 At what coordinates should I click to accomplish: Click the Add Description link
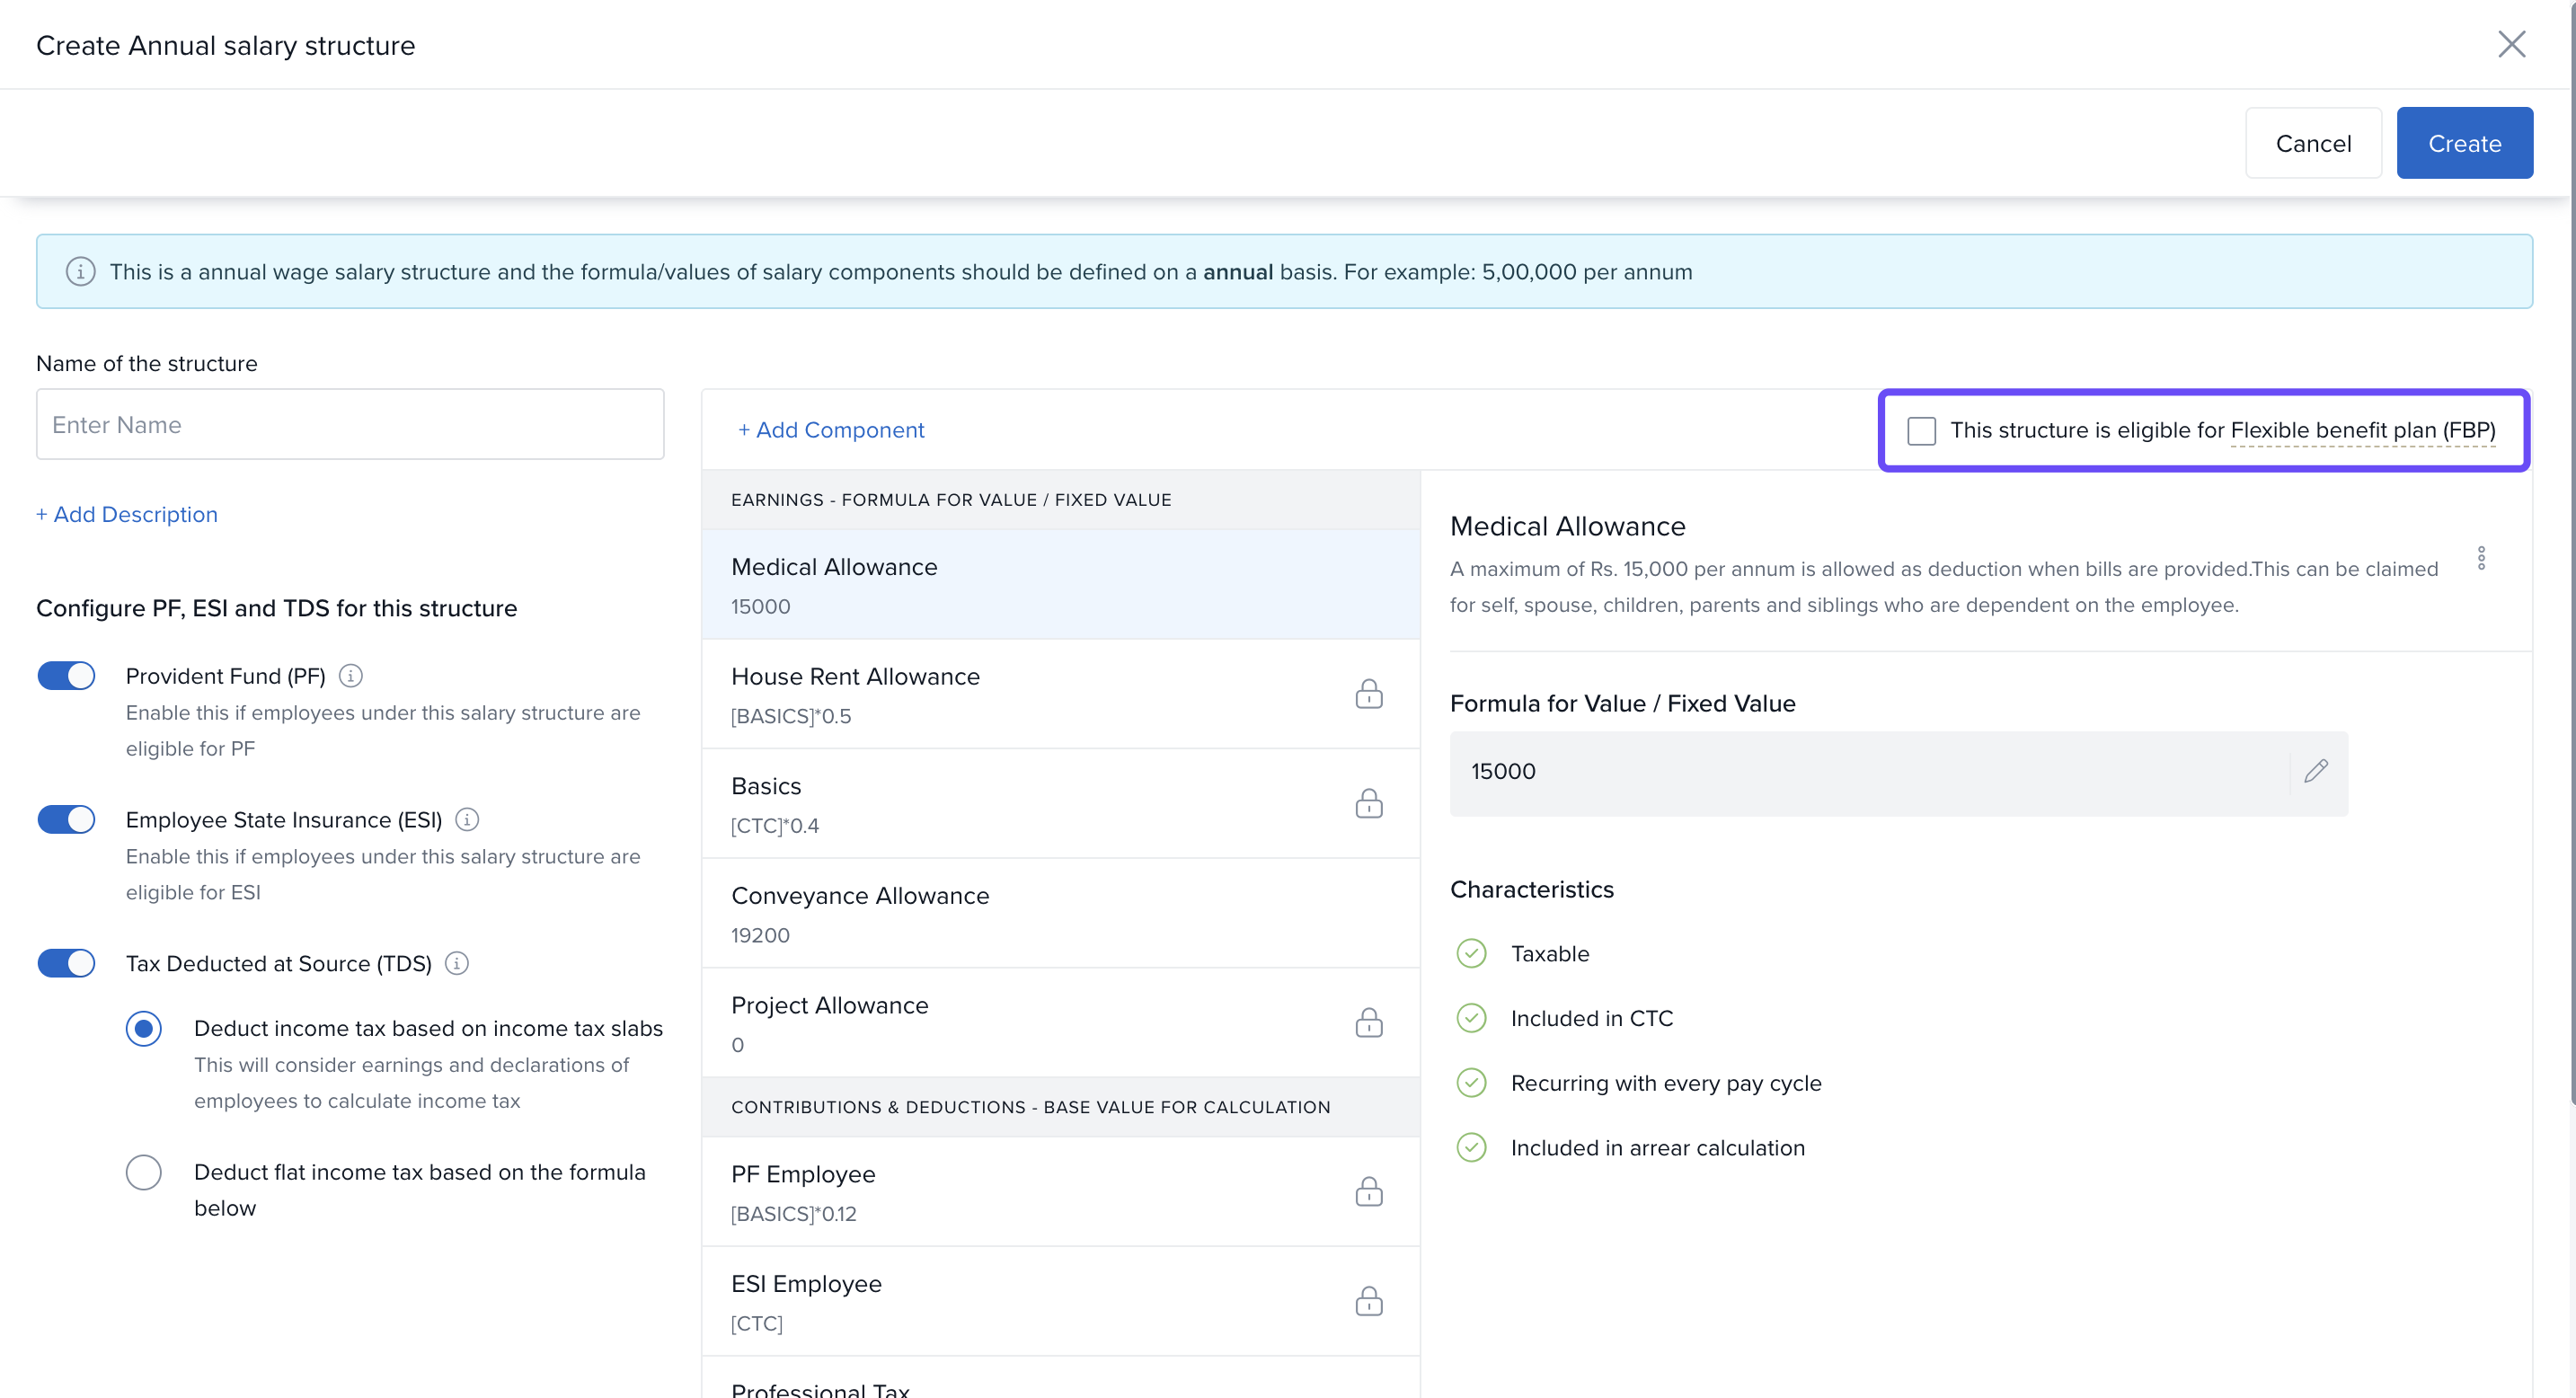pyautogui.click(x=127, y=514)
